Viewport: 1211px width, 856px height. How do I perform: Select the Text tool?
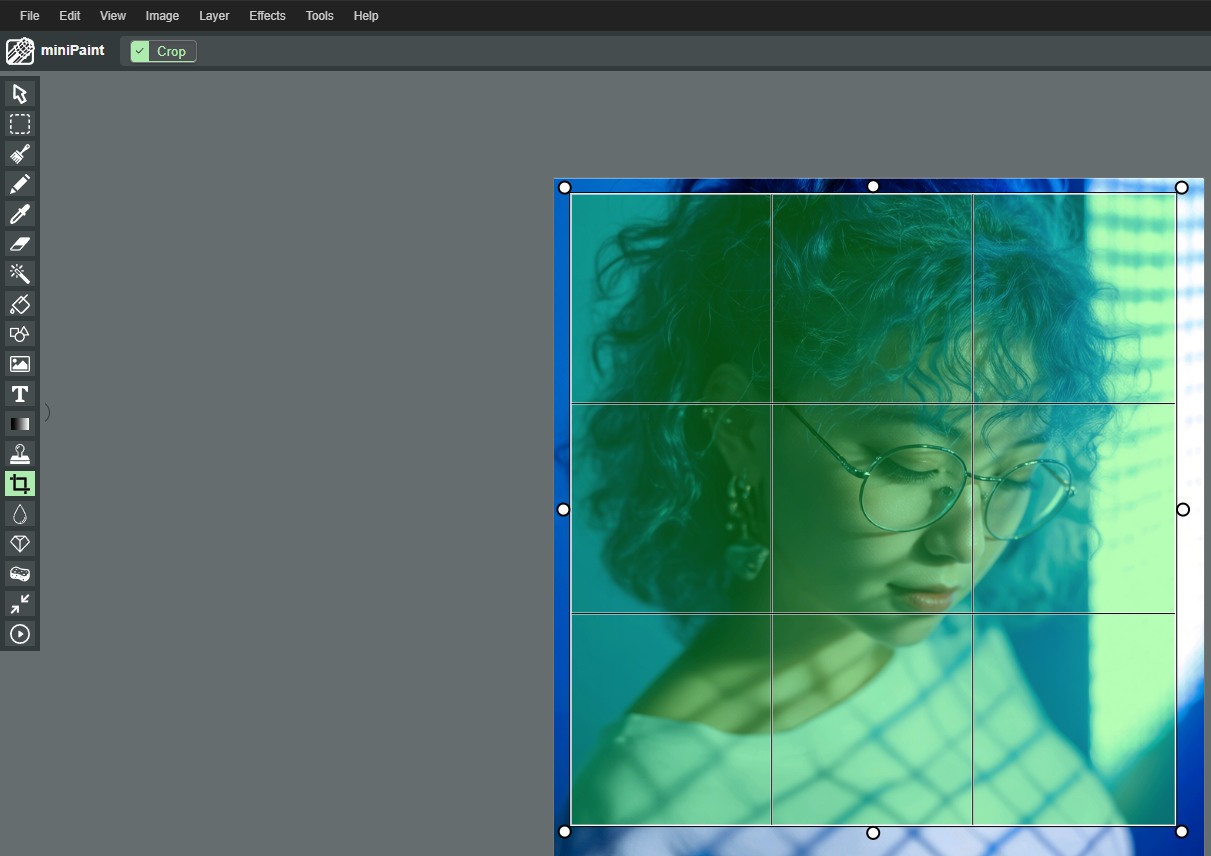click(x=20, y=394)
